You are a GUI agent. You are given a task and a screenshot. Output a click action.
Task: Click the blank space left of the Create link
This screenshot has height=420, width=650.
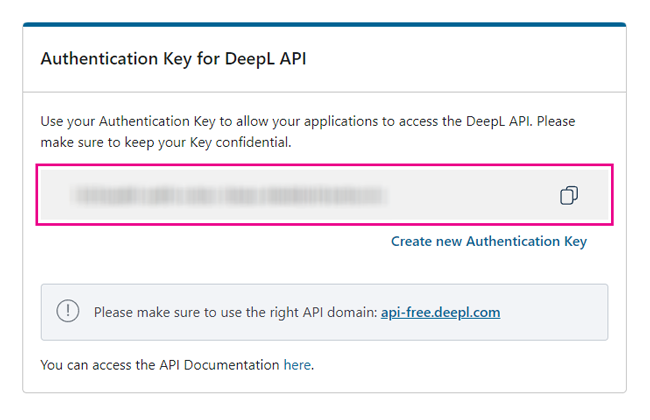(200, 241)
